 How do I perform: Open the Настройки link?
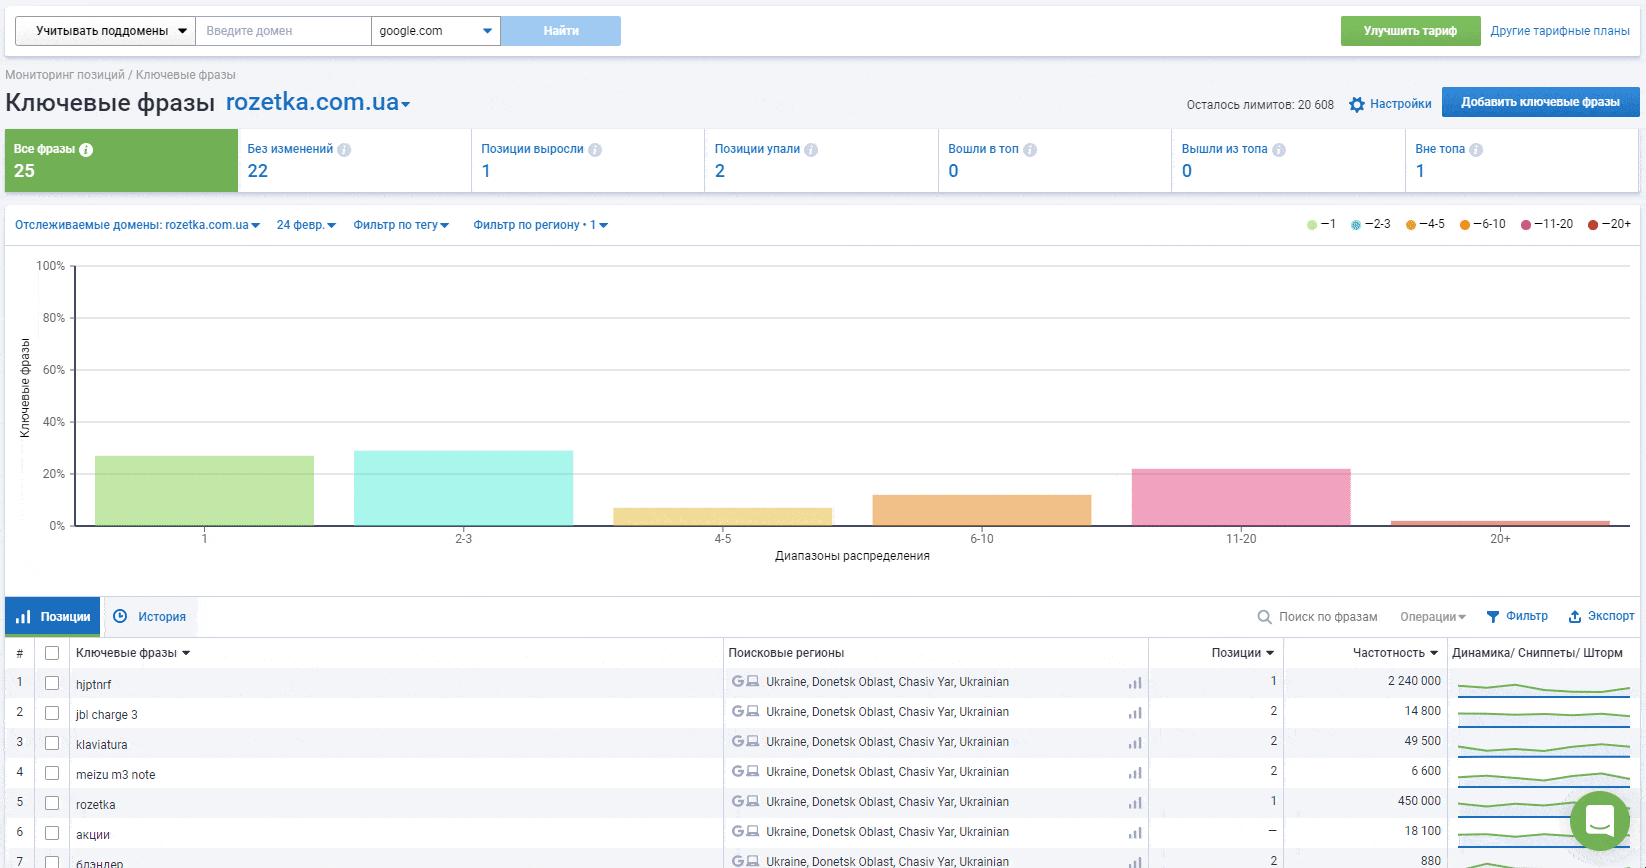1400,104
